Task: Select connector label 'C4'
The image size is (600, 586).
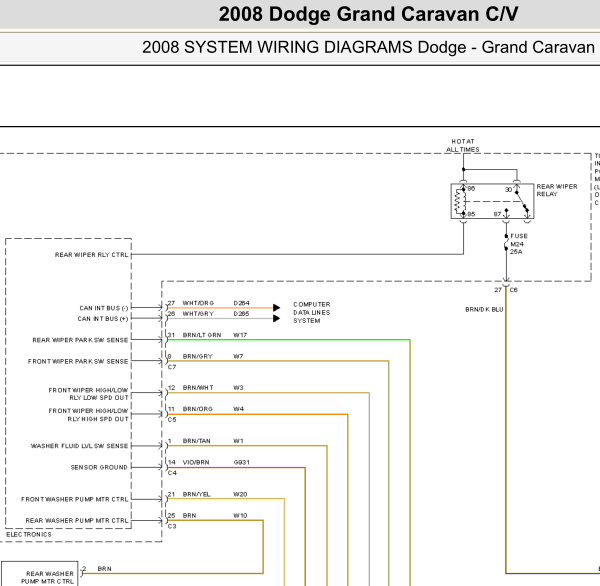Action: coord(172,473)
